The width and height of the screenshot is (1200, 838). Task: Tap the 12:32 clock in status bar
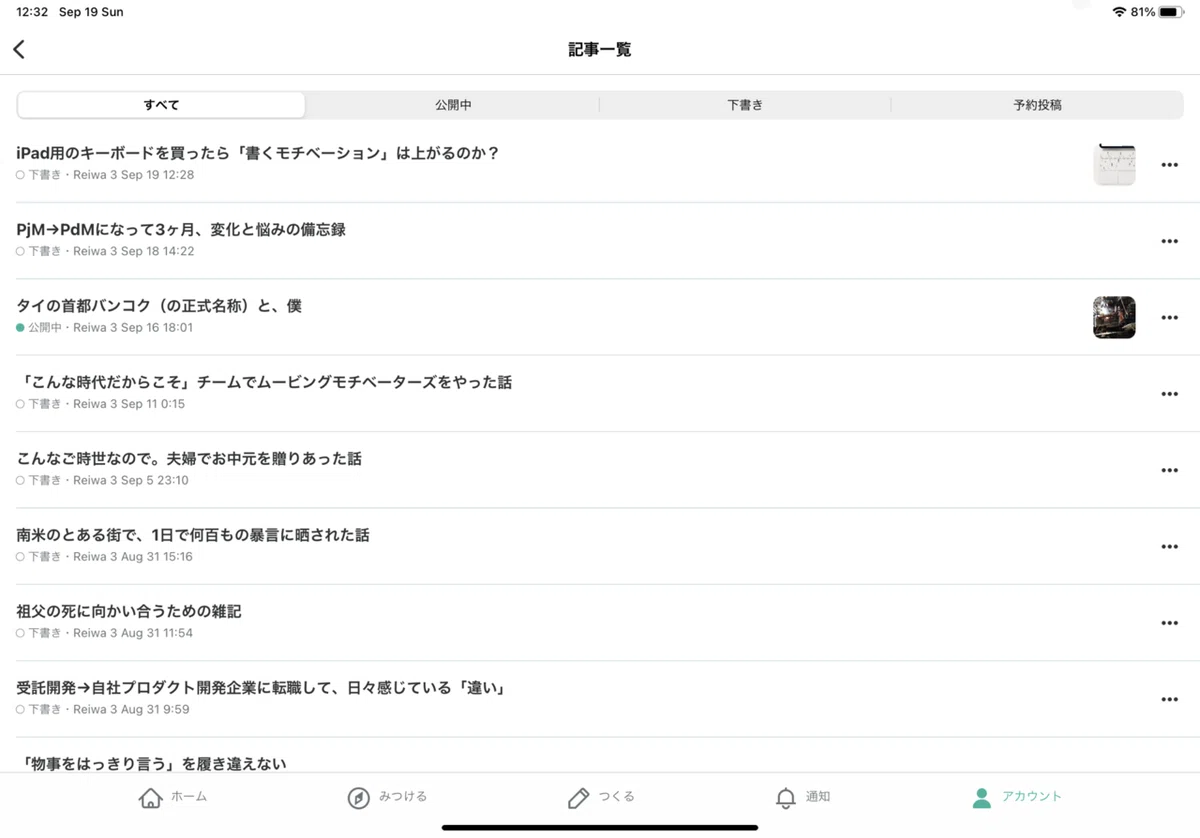32,12
